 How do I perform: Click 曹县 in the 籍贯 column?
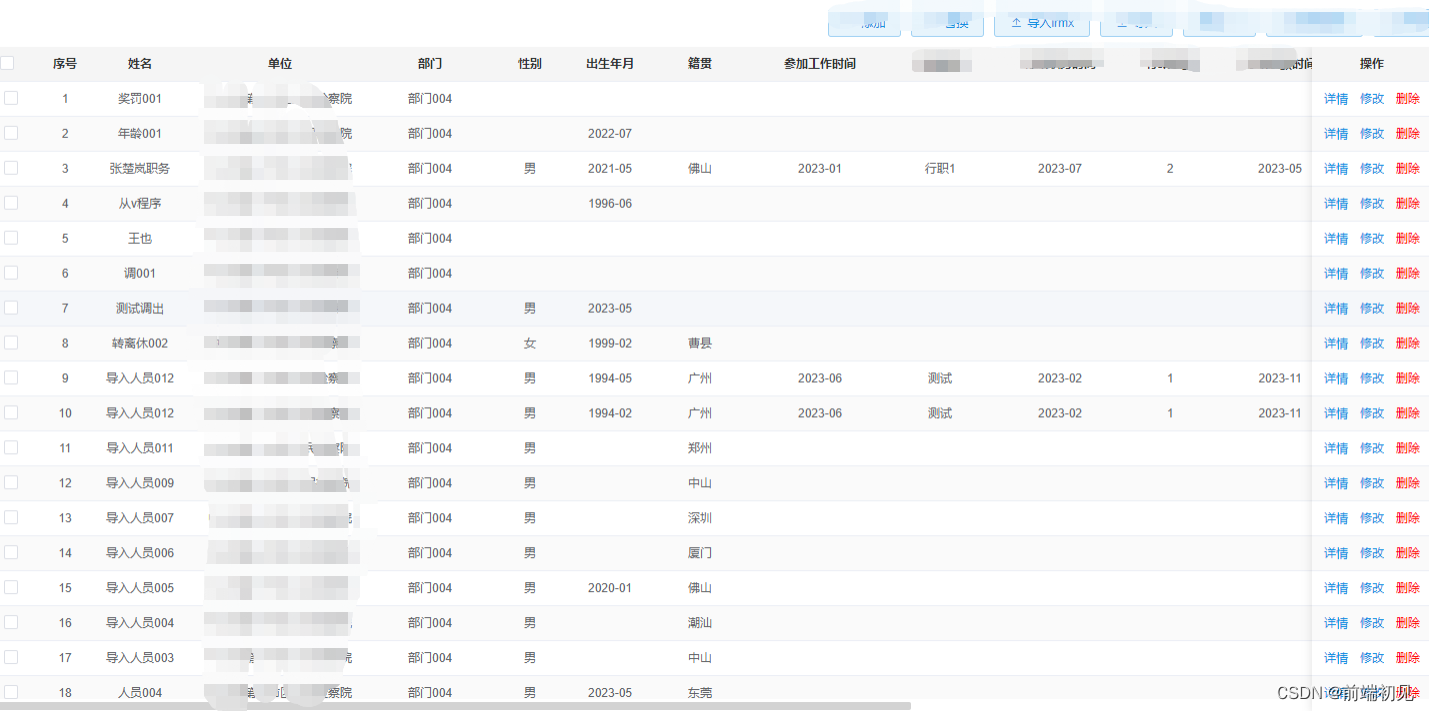[700, 344]
